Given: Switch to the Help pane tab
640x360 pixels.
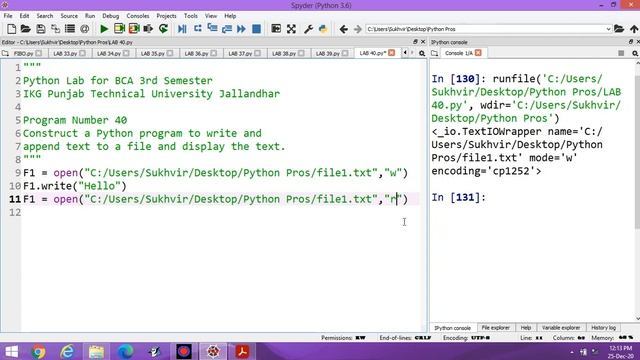Looking at the screenshot, I should coord(526,328).
